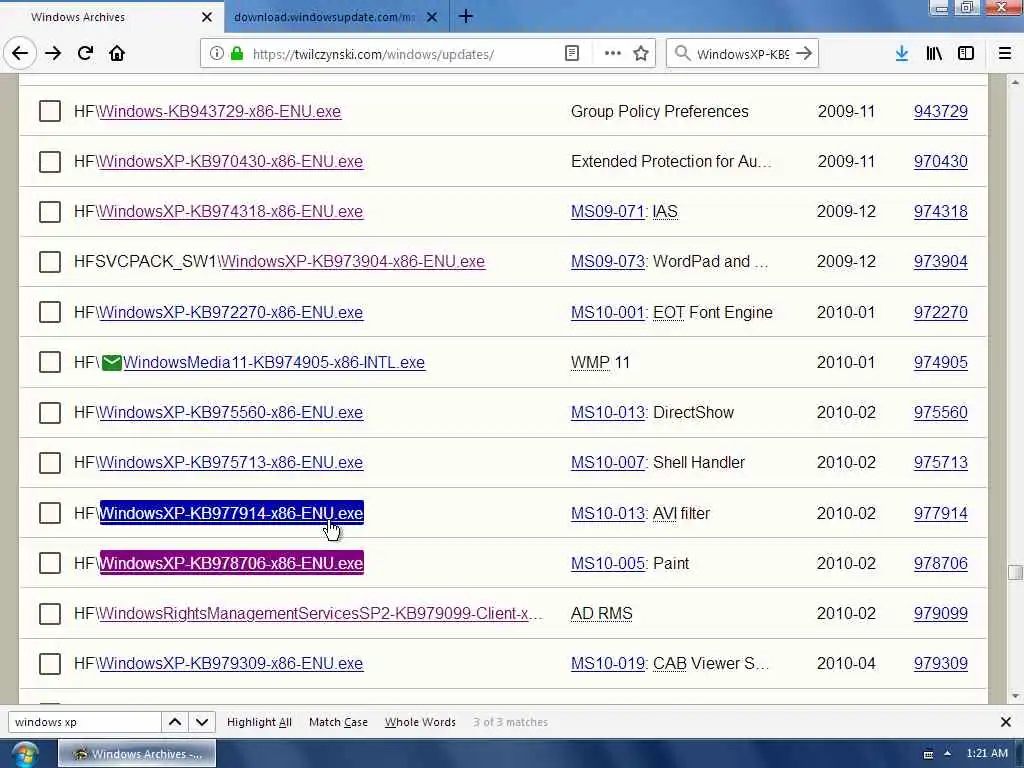Open the Library menu

pos(934,54)
